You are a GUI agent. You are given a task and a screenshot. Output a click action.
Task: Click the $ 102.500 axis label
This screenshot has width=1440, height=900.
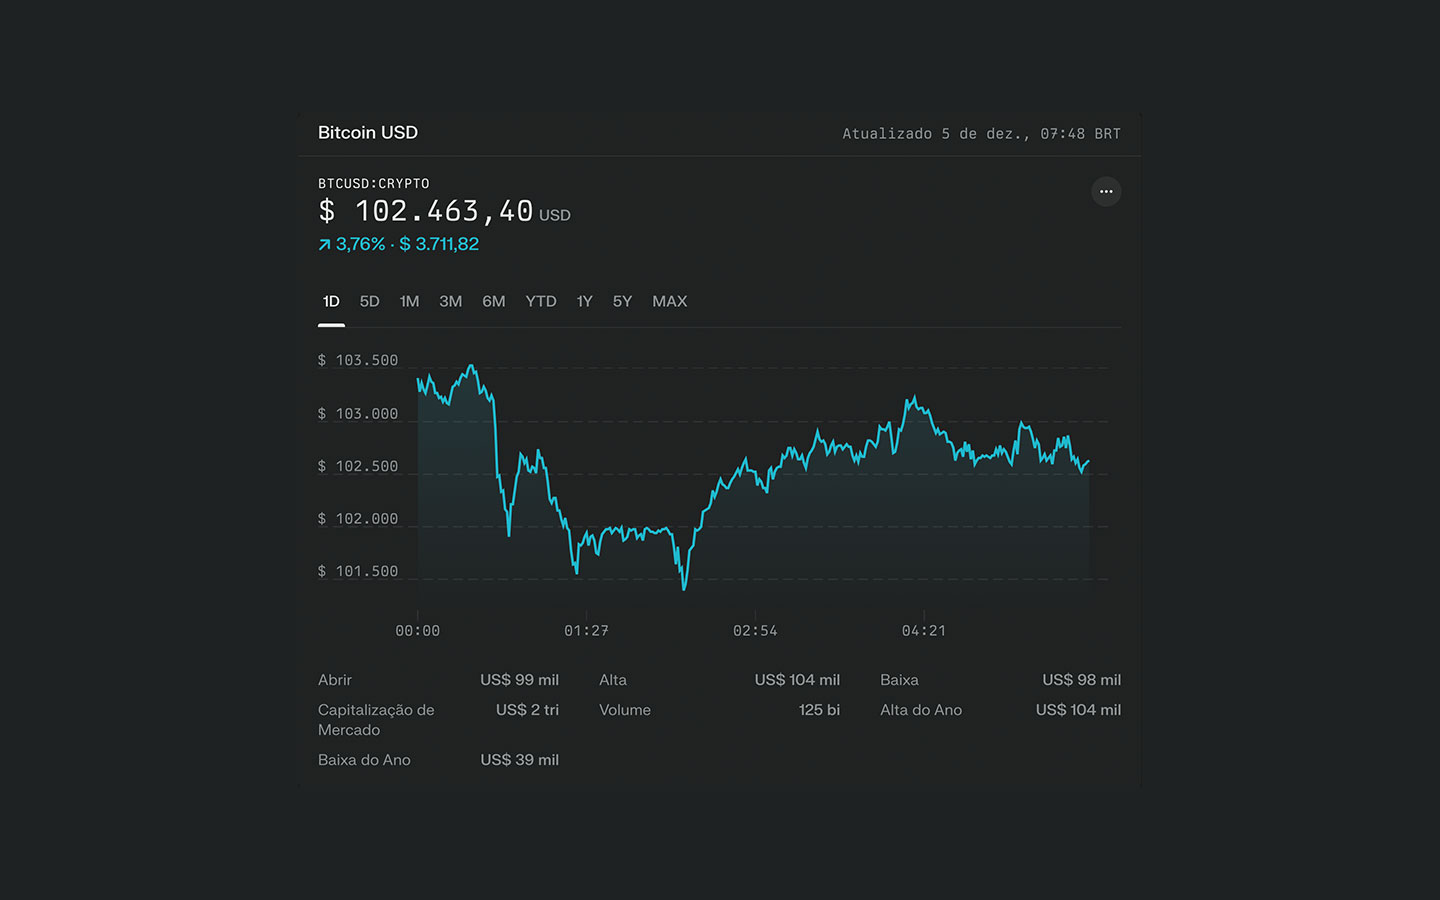point(358,466)
